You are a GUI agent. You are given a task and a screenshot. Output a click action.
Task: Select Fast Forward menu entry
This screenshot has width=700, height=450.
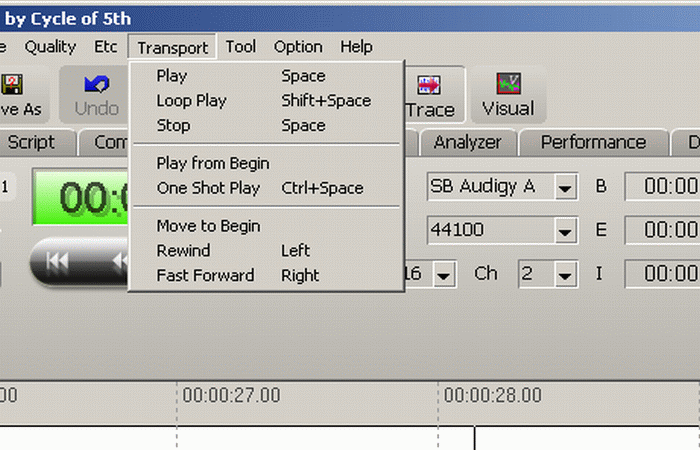(205, 275)
